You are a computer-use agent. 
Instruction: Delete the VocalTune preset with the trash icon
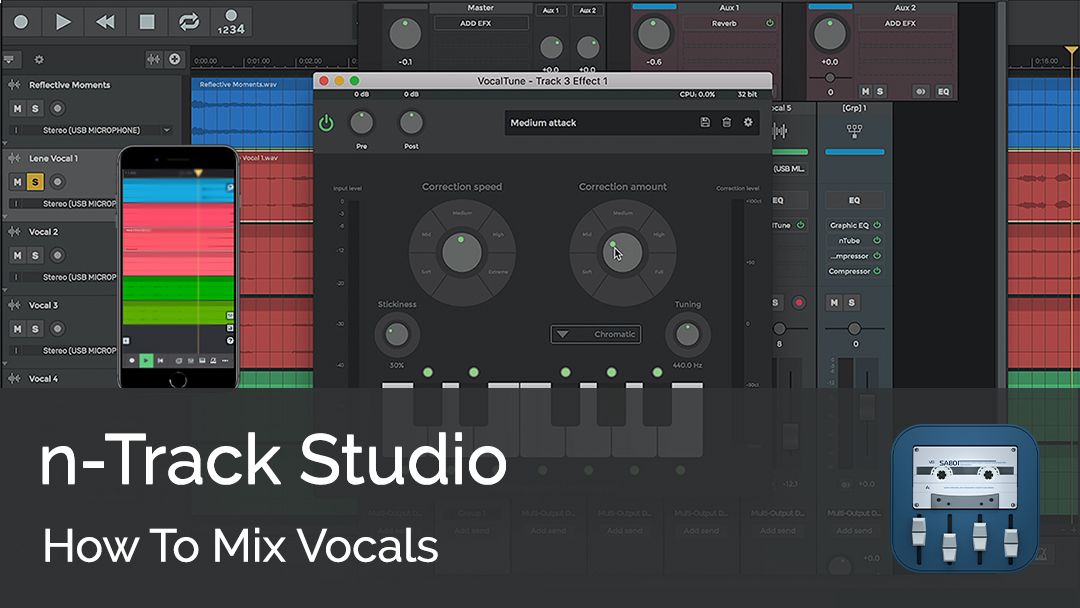727,123
